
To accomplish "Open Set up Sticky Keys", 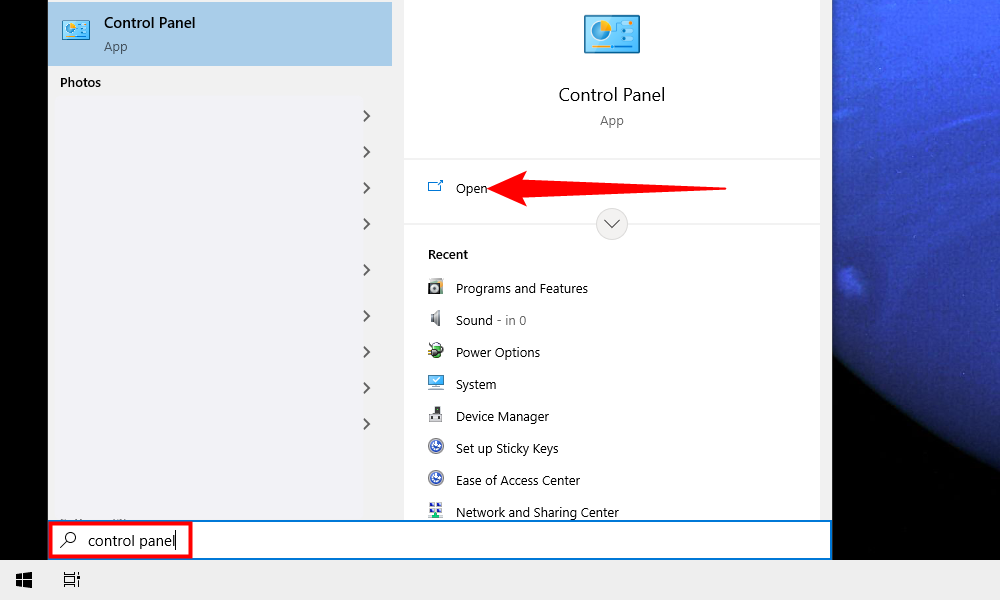I will click(x=506, y=448).
